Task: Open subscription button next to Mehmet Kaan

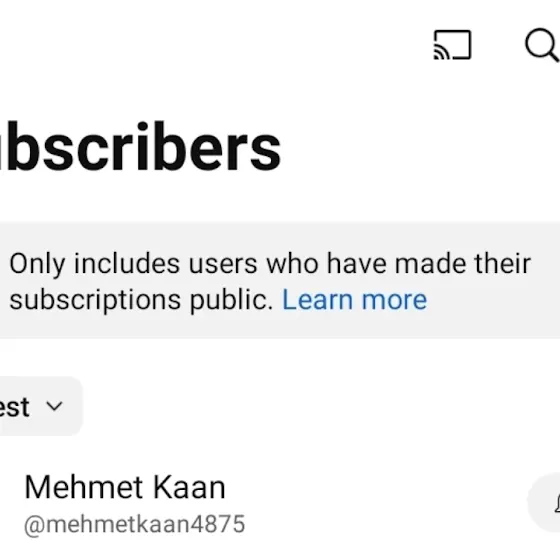Action: pos(544,503)
